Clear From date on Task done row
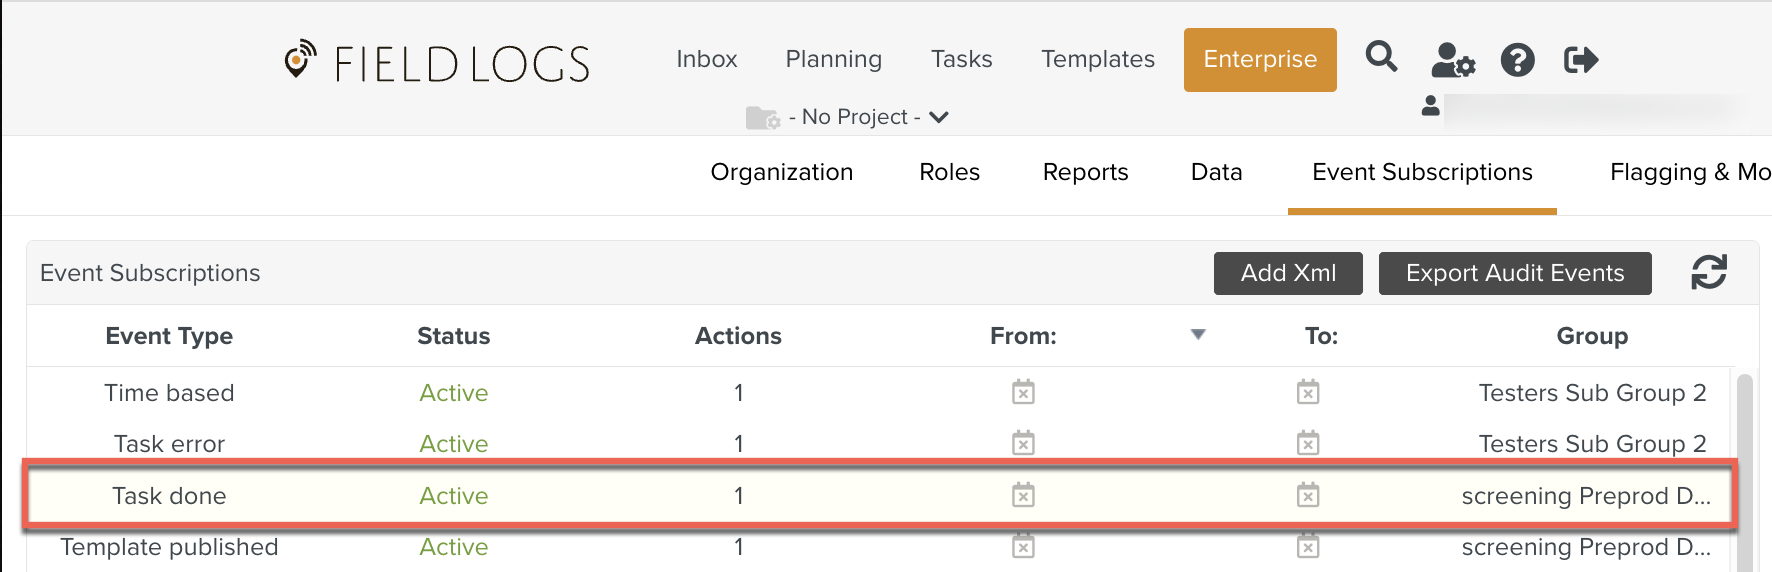 pyautogui.click(x=1023, y=495)
